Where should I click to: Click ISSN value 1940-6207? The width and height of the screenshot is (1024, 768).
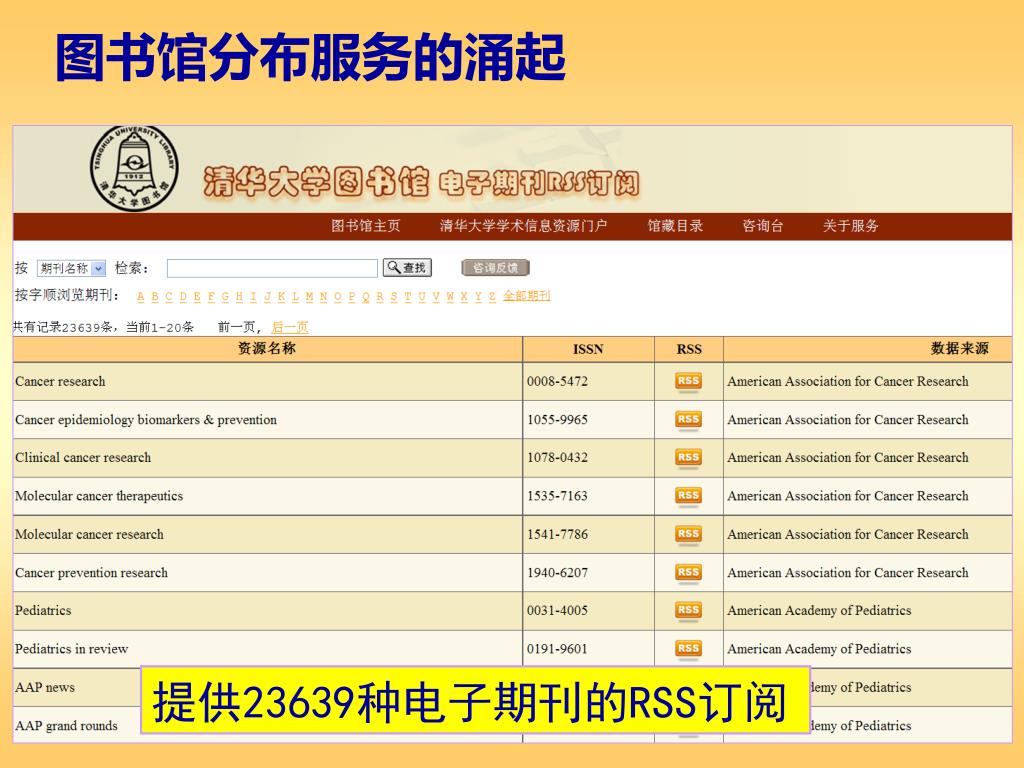click(x=558, y=573)
